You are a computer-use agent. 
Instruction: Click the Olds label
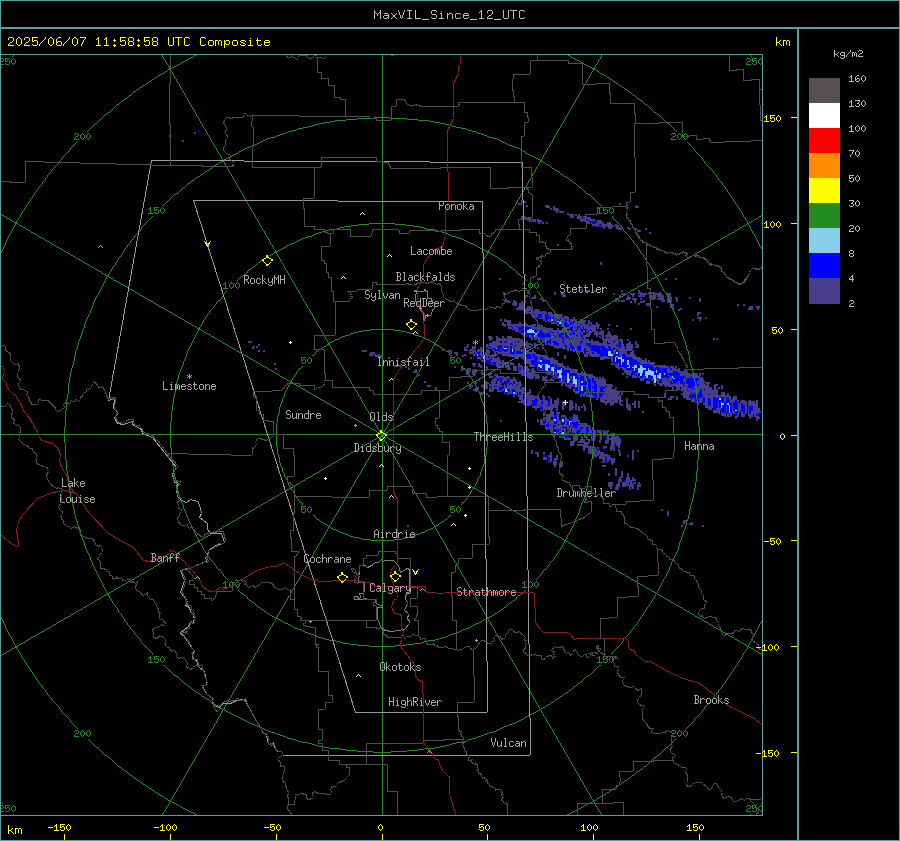(x=381, y=417)
